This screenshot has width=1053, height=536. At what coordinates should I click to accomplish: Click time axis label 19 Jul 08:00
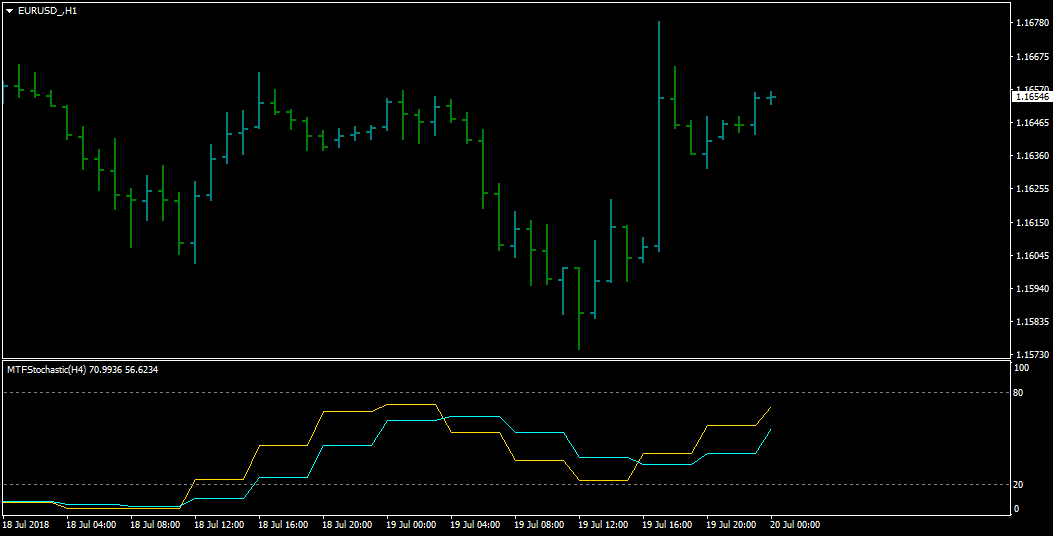point(539,525)
